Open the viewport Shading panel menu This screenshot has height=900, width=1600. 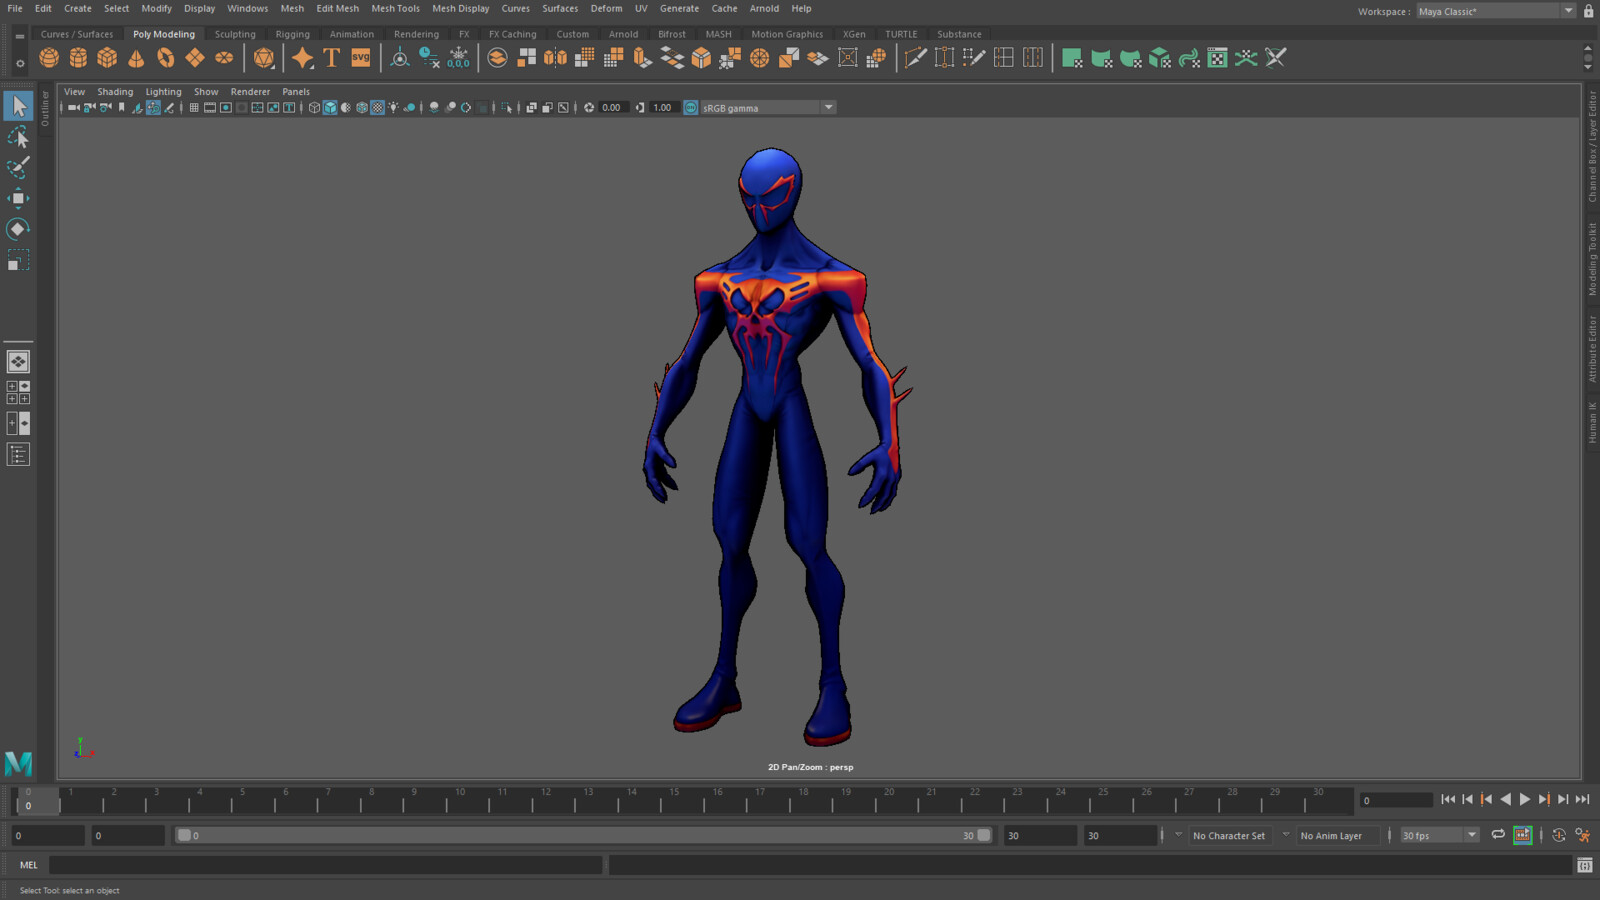[x=115, y=91]
